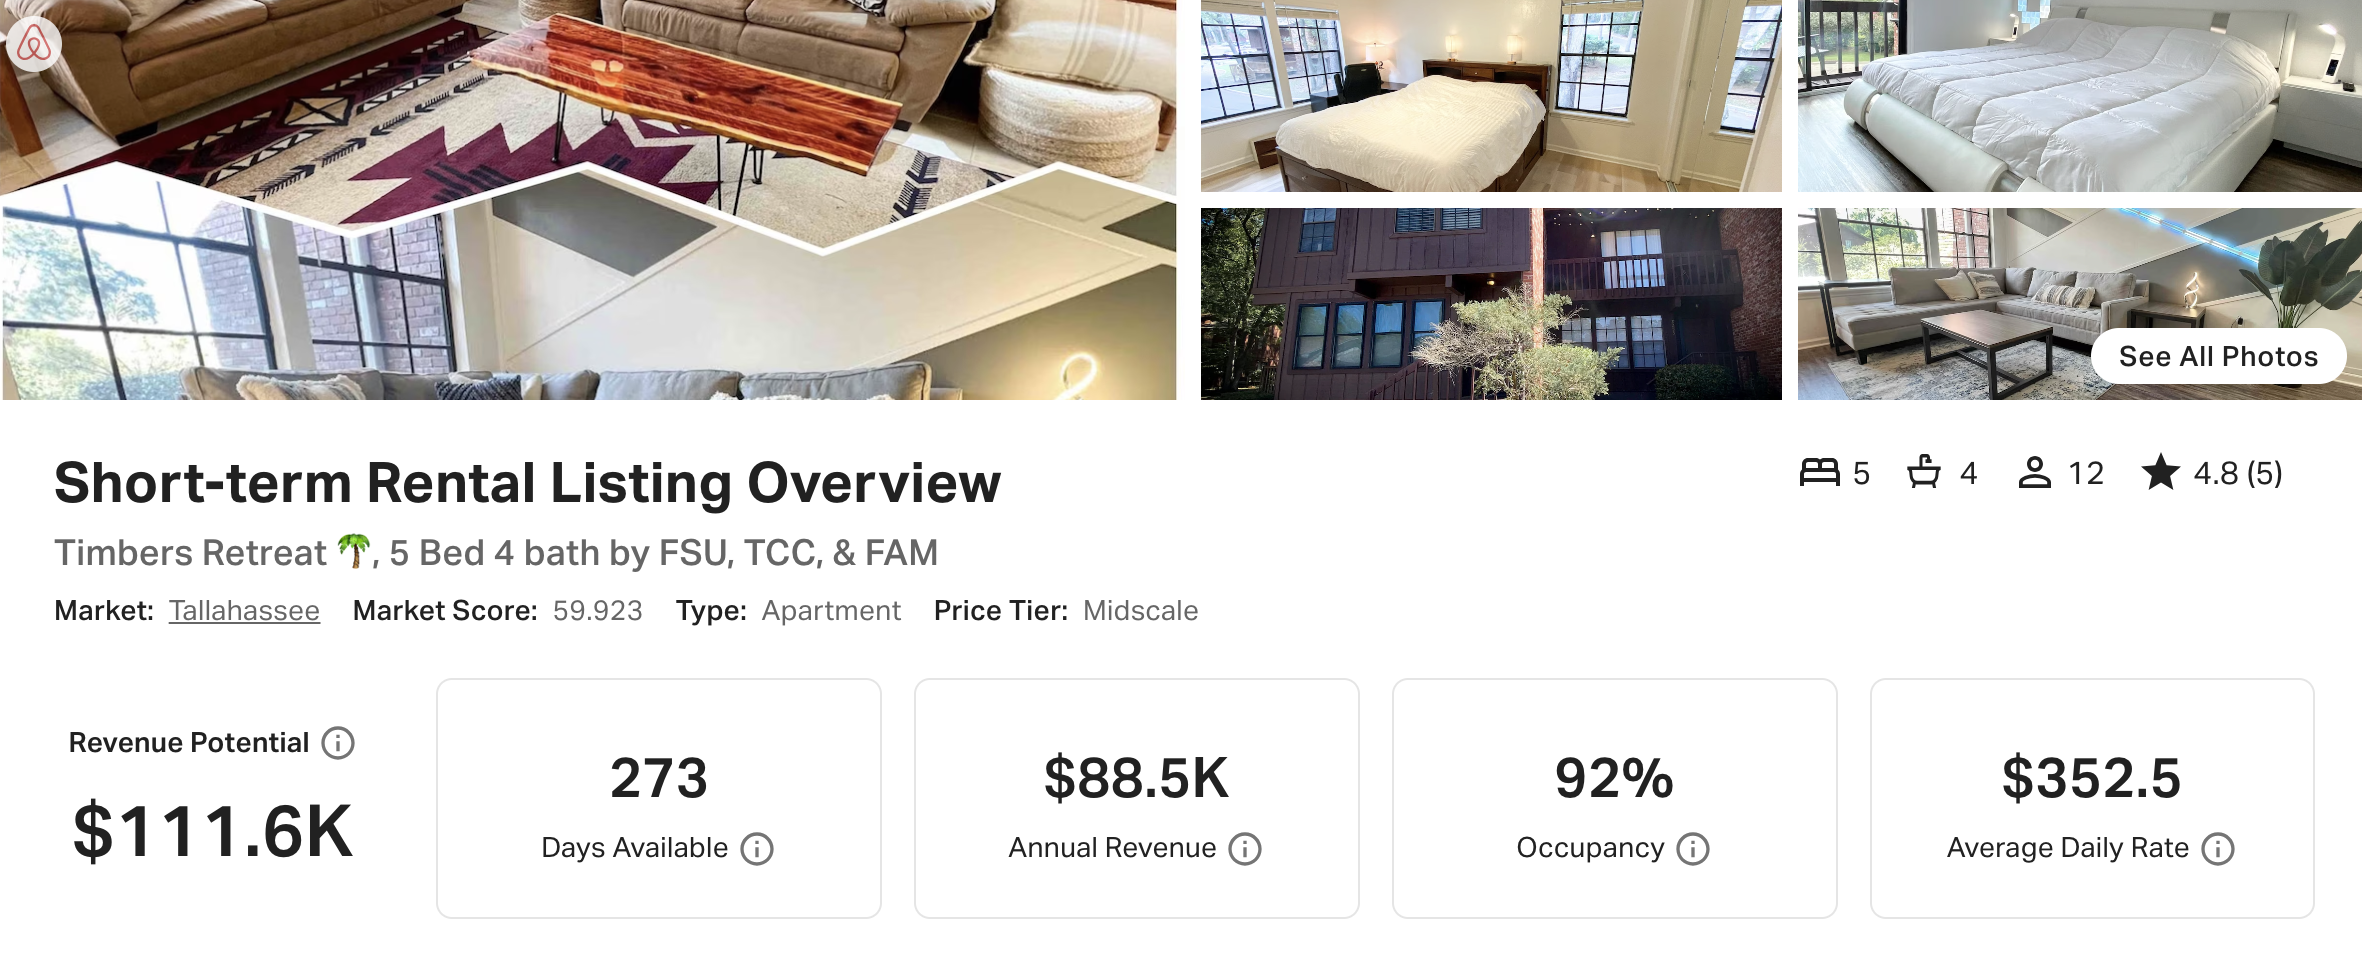
Task: Select the 92% Occupancy card
Action: coord(1615,798)
